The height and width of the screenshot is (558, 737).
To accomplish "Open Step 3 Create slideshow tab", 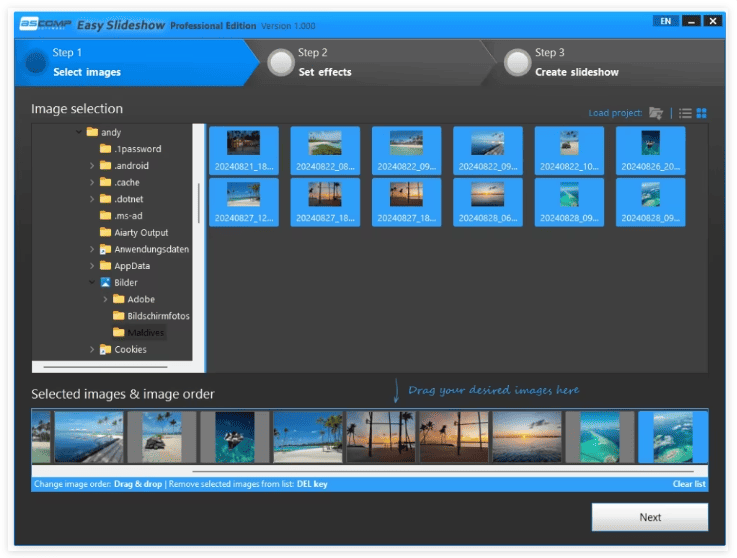I will (x=605, y=63).
